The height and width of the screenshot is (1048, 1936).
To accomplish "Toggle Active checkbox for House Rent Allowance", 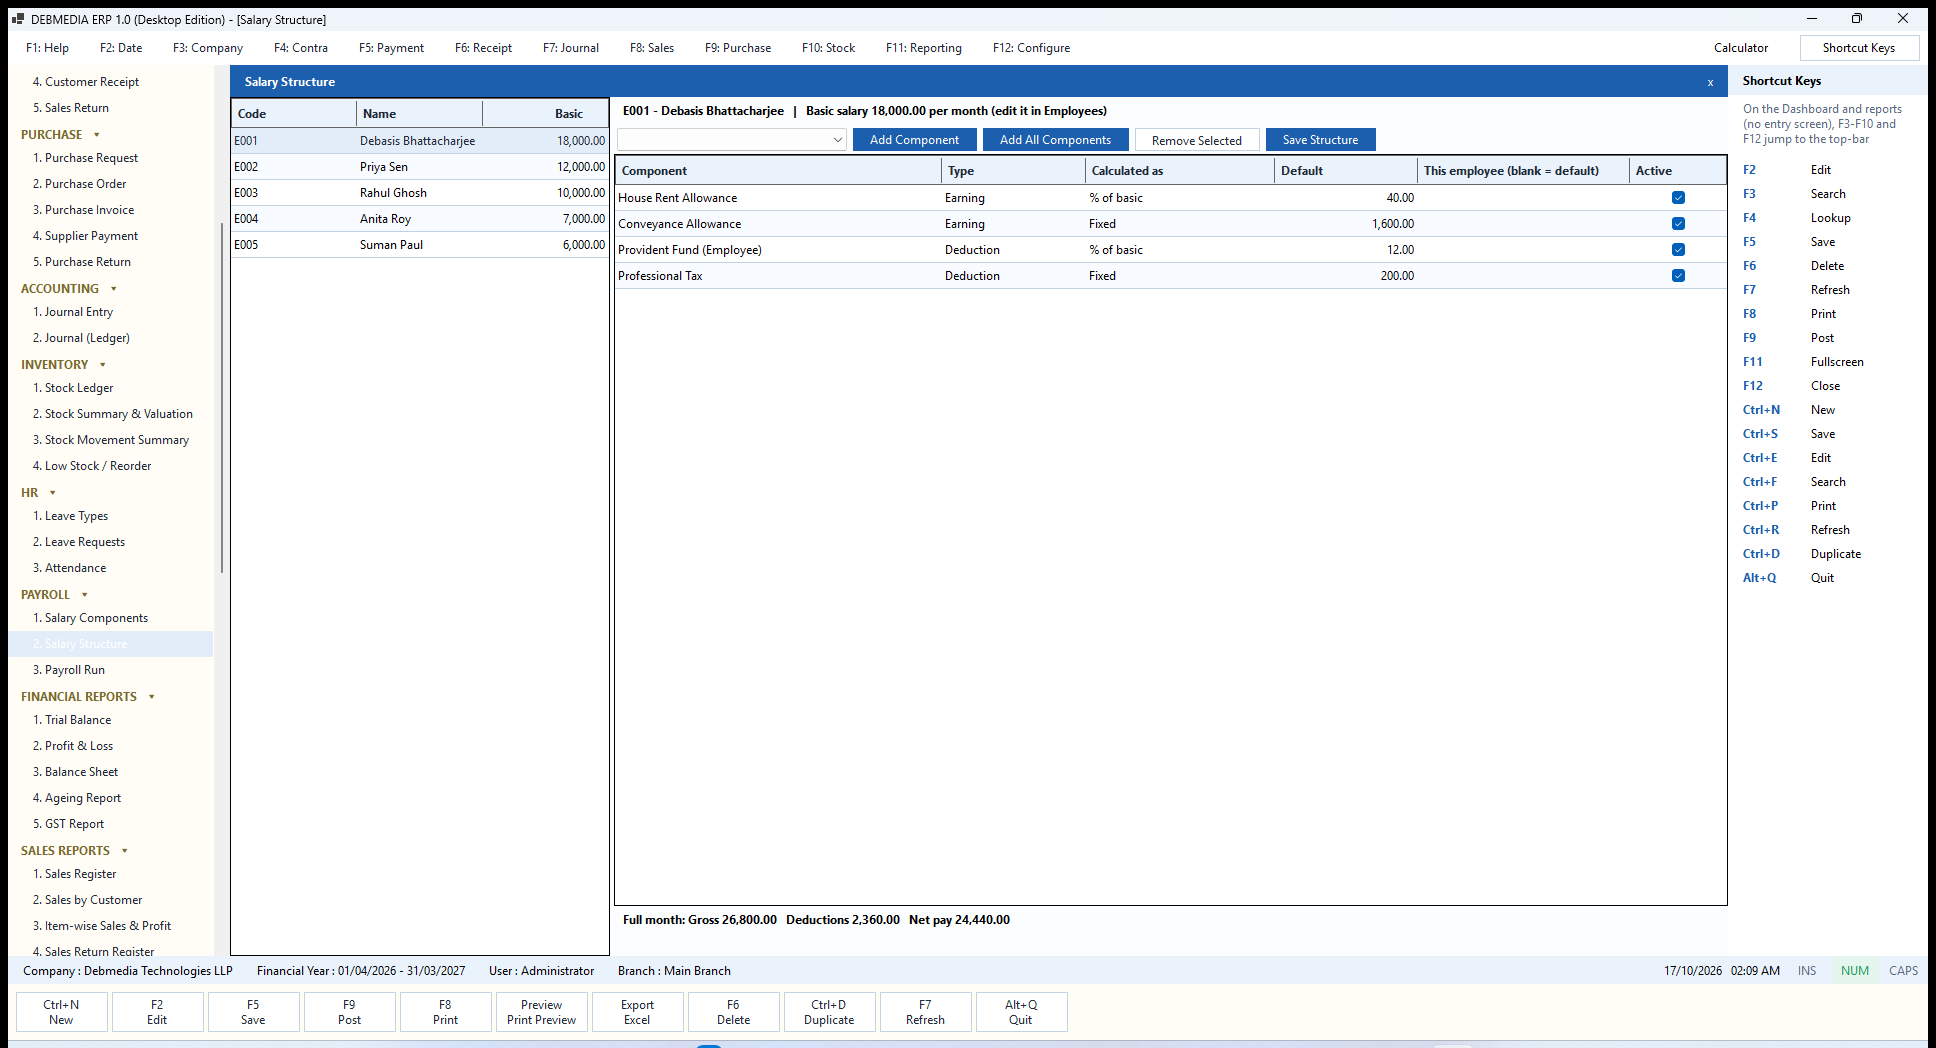I will pos(1678,198).
